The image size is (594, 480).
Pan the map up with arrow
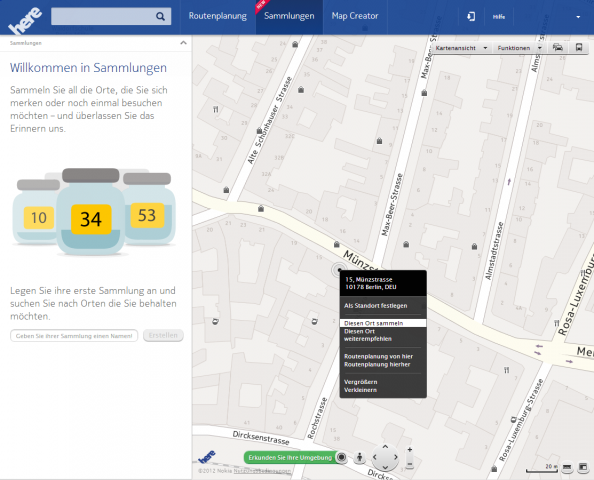point(385,447)
